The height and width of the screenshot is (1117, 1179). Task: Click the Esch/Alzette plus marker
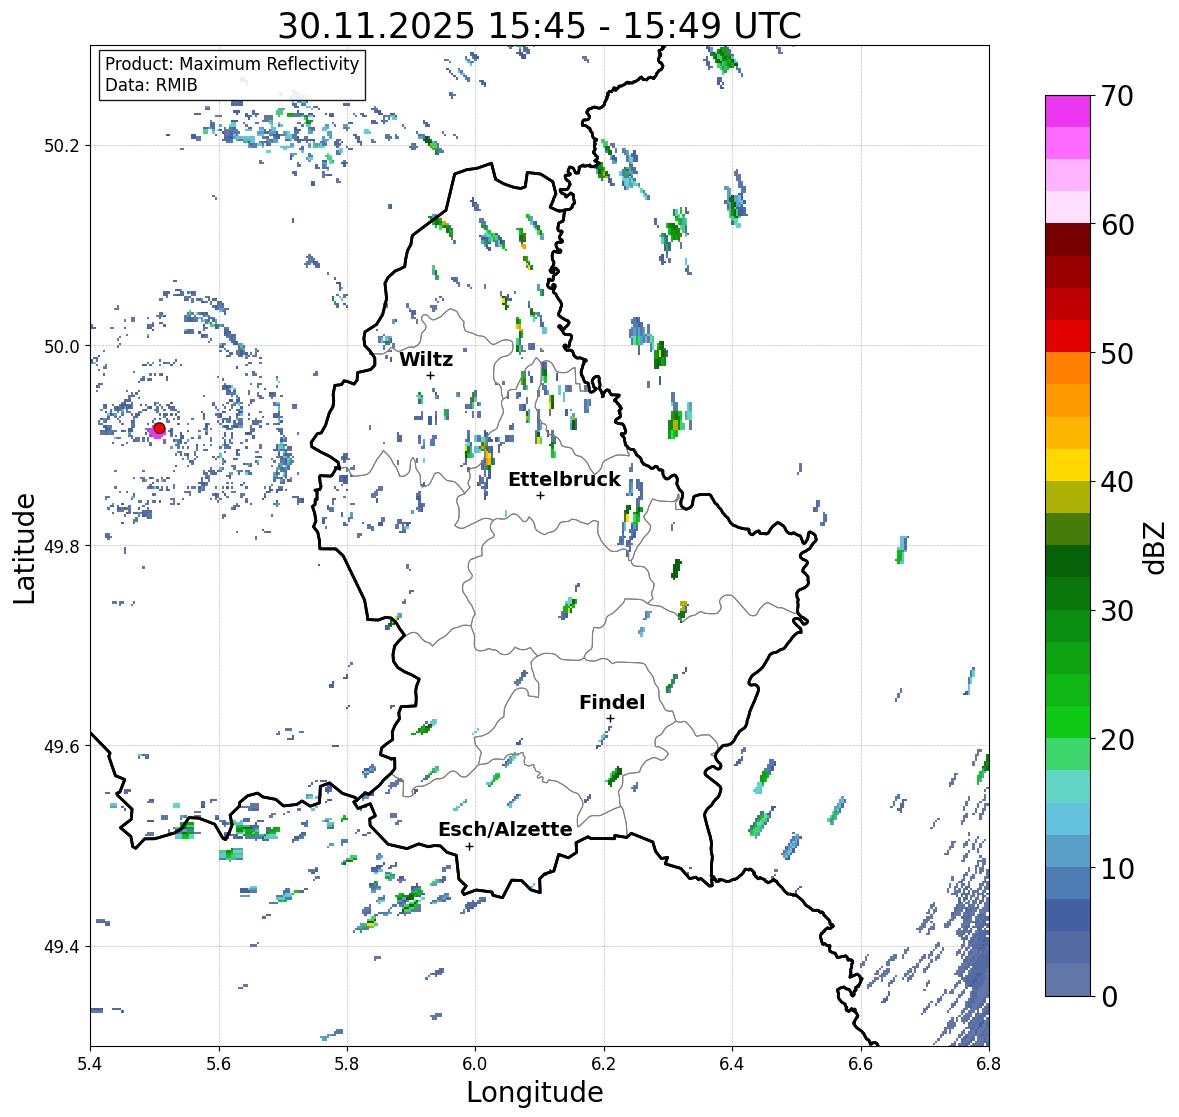point(469,846)
